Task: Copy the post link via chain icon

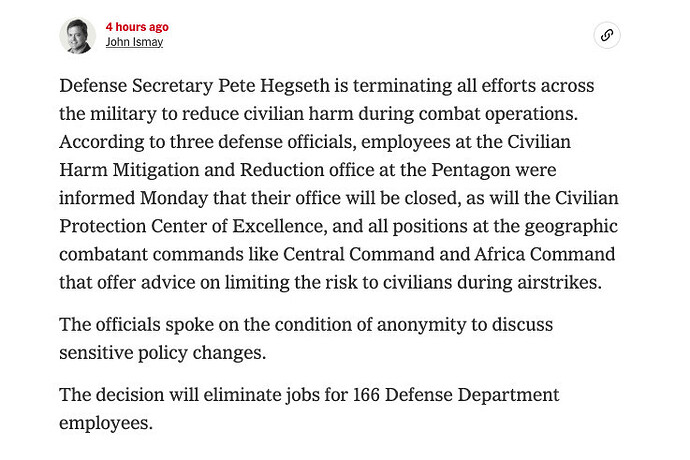Action: (607, 35)
